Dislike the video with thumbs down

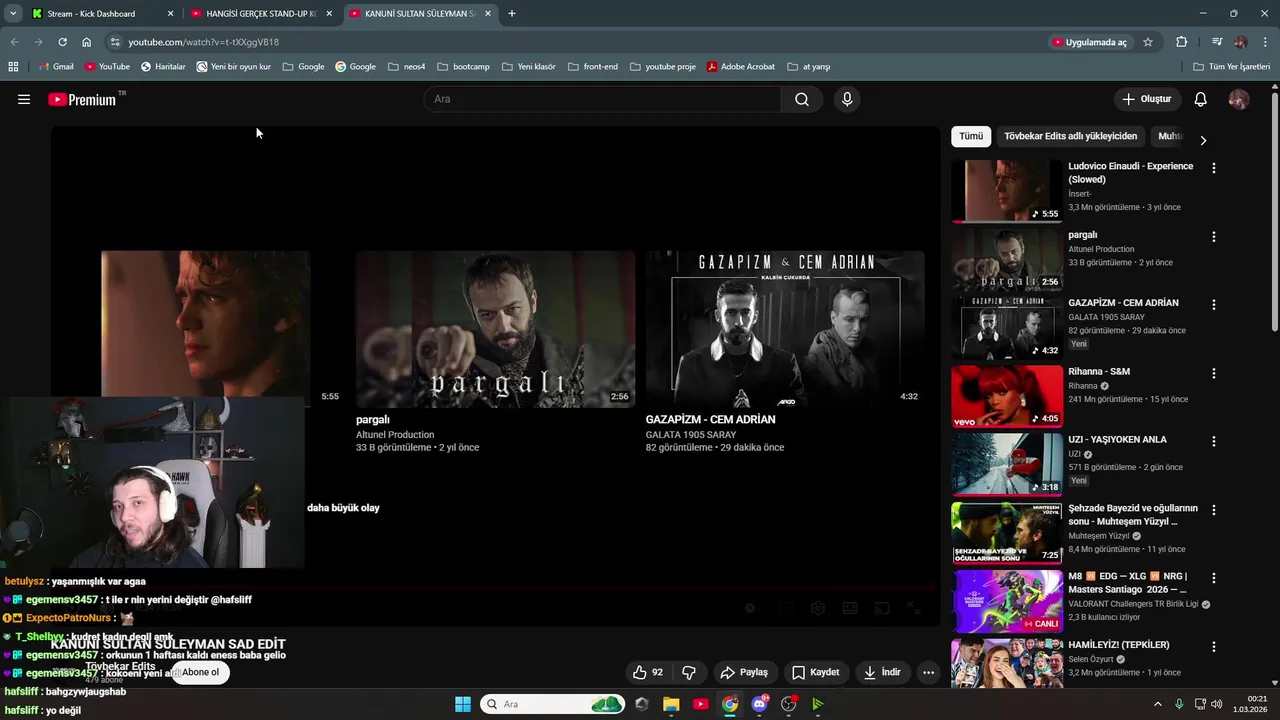689,673
